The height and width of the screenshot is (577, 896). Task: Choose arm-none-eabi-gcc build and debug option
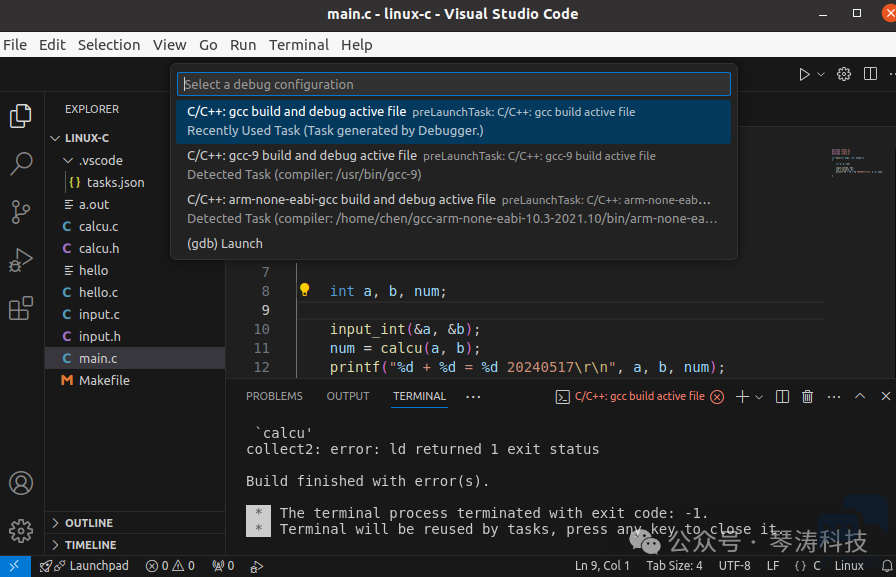point(454,209)
